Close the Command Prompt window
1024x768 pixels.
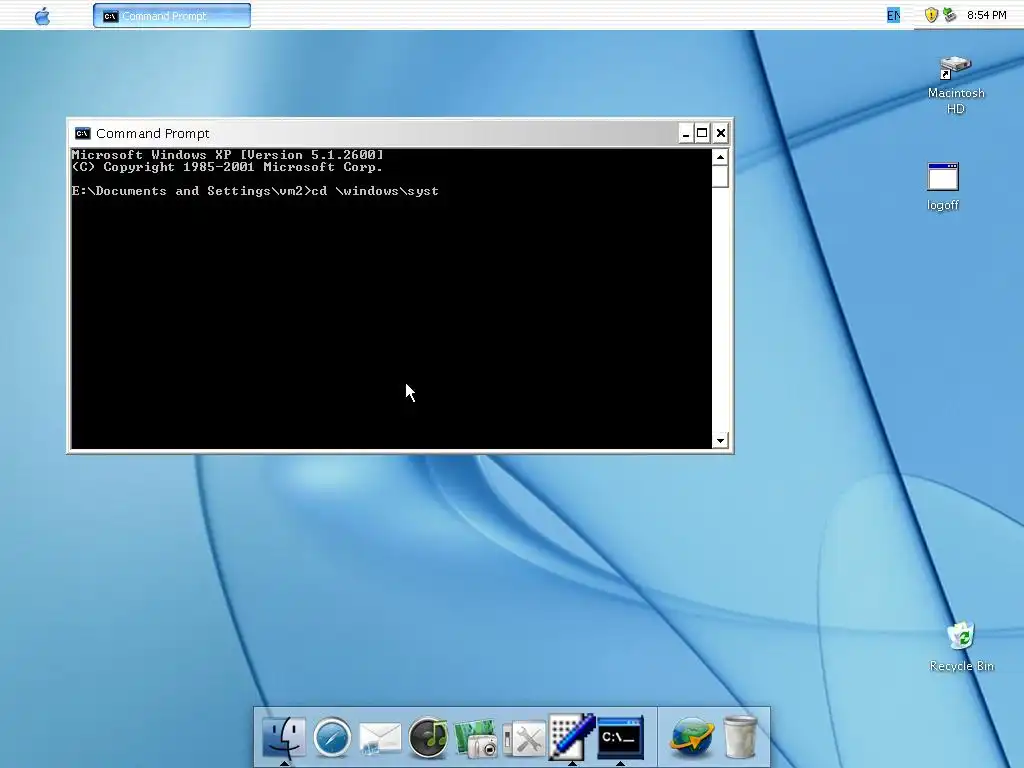pos(720,133)
